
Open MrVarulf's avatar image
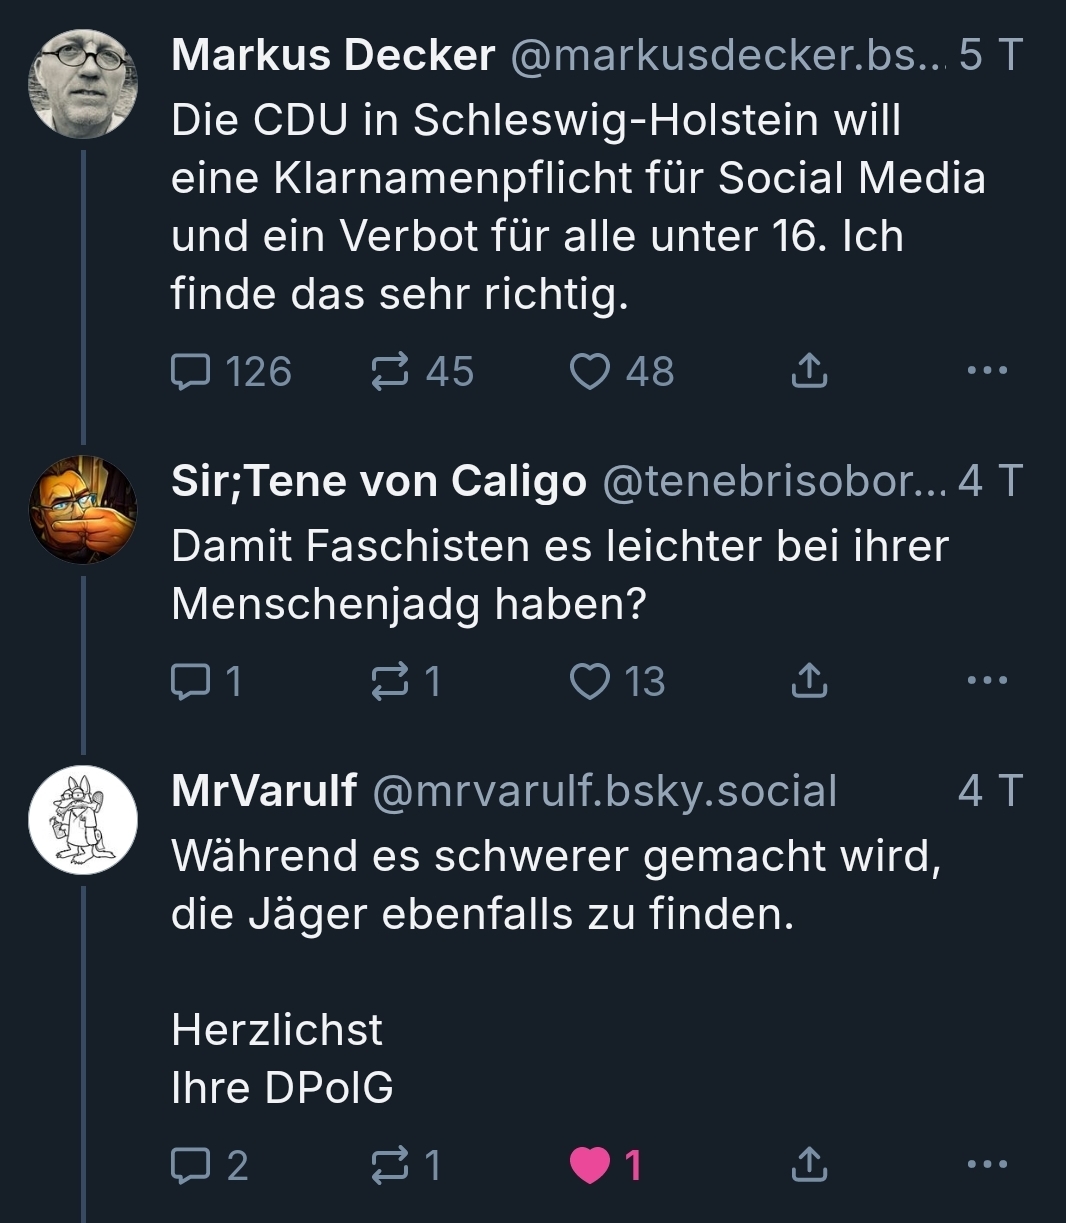(83, 820)
